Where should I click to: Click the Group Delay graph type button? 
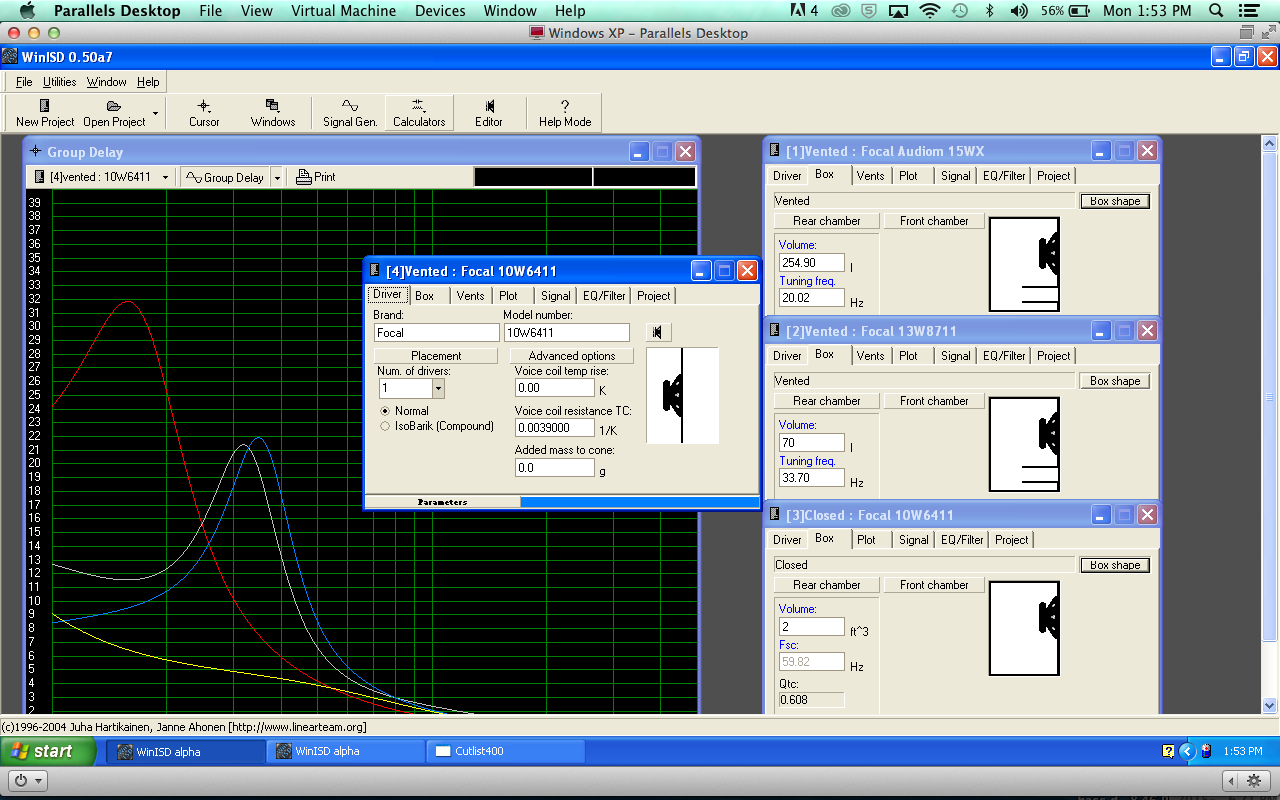[225, 177]
